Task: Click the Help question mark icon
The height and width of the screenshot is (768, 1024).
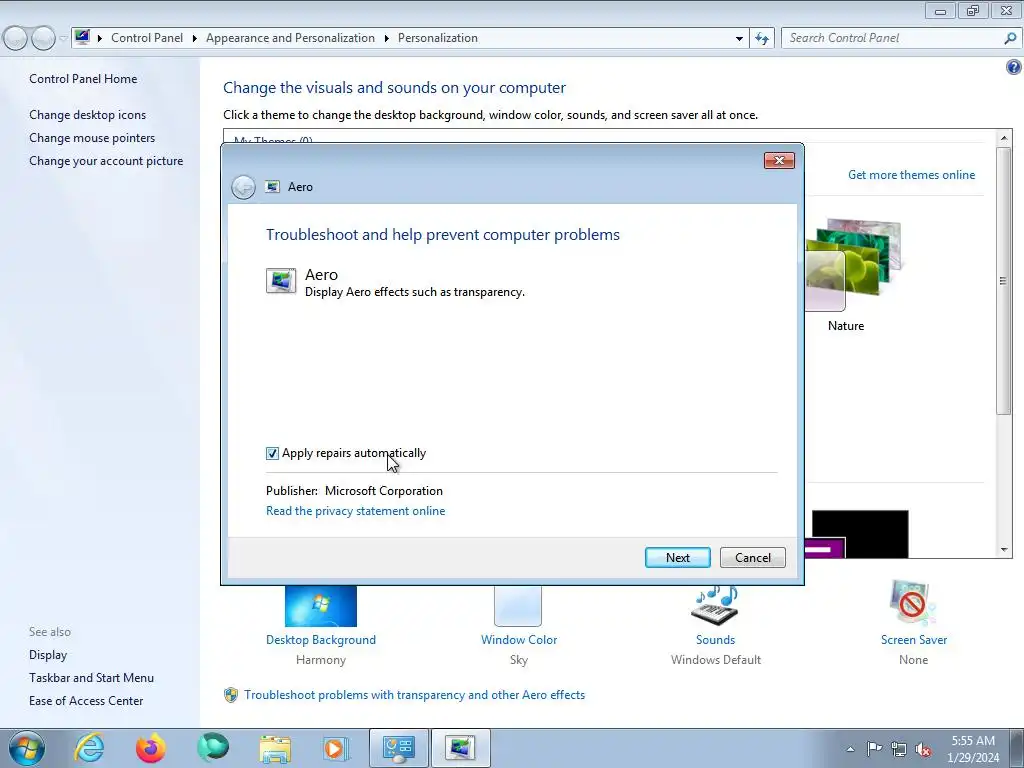Action: point(1014,67)
